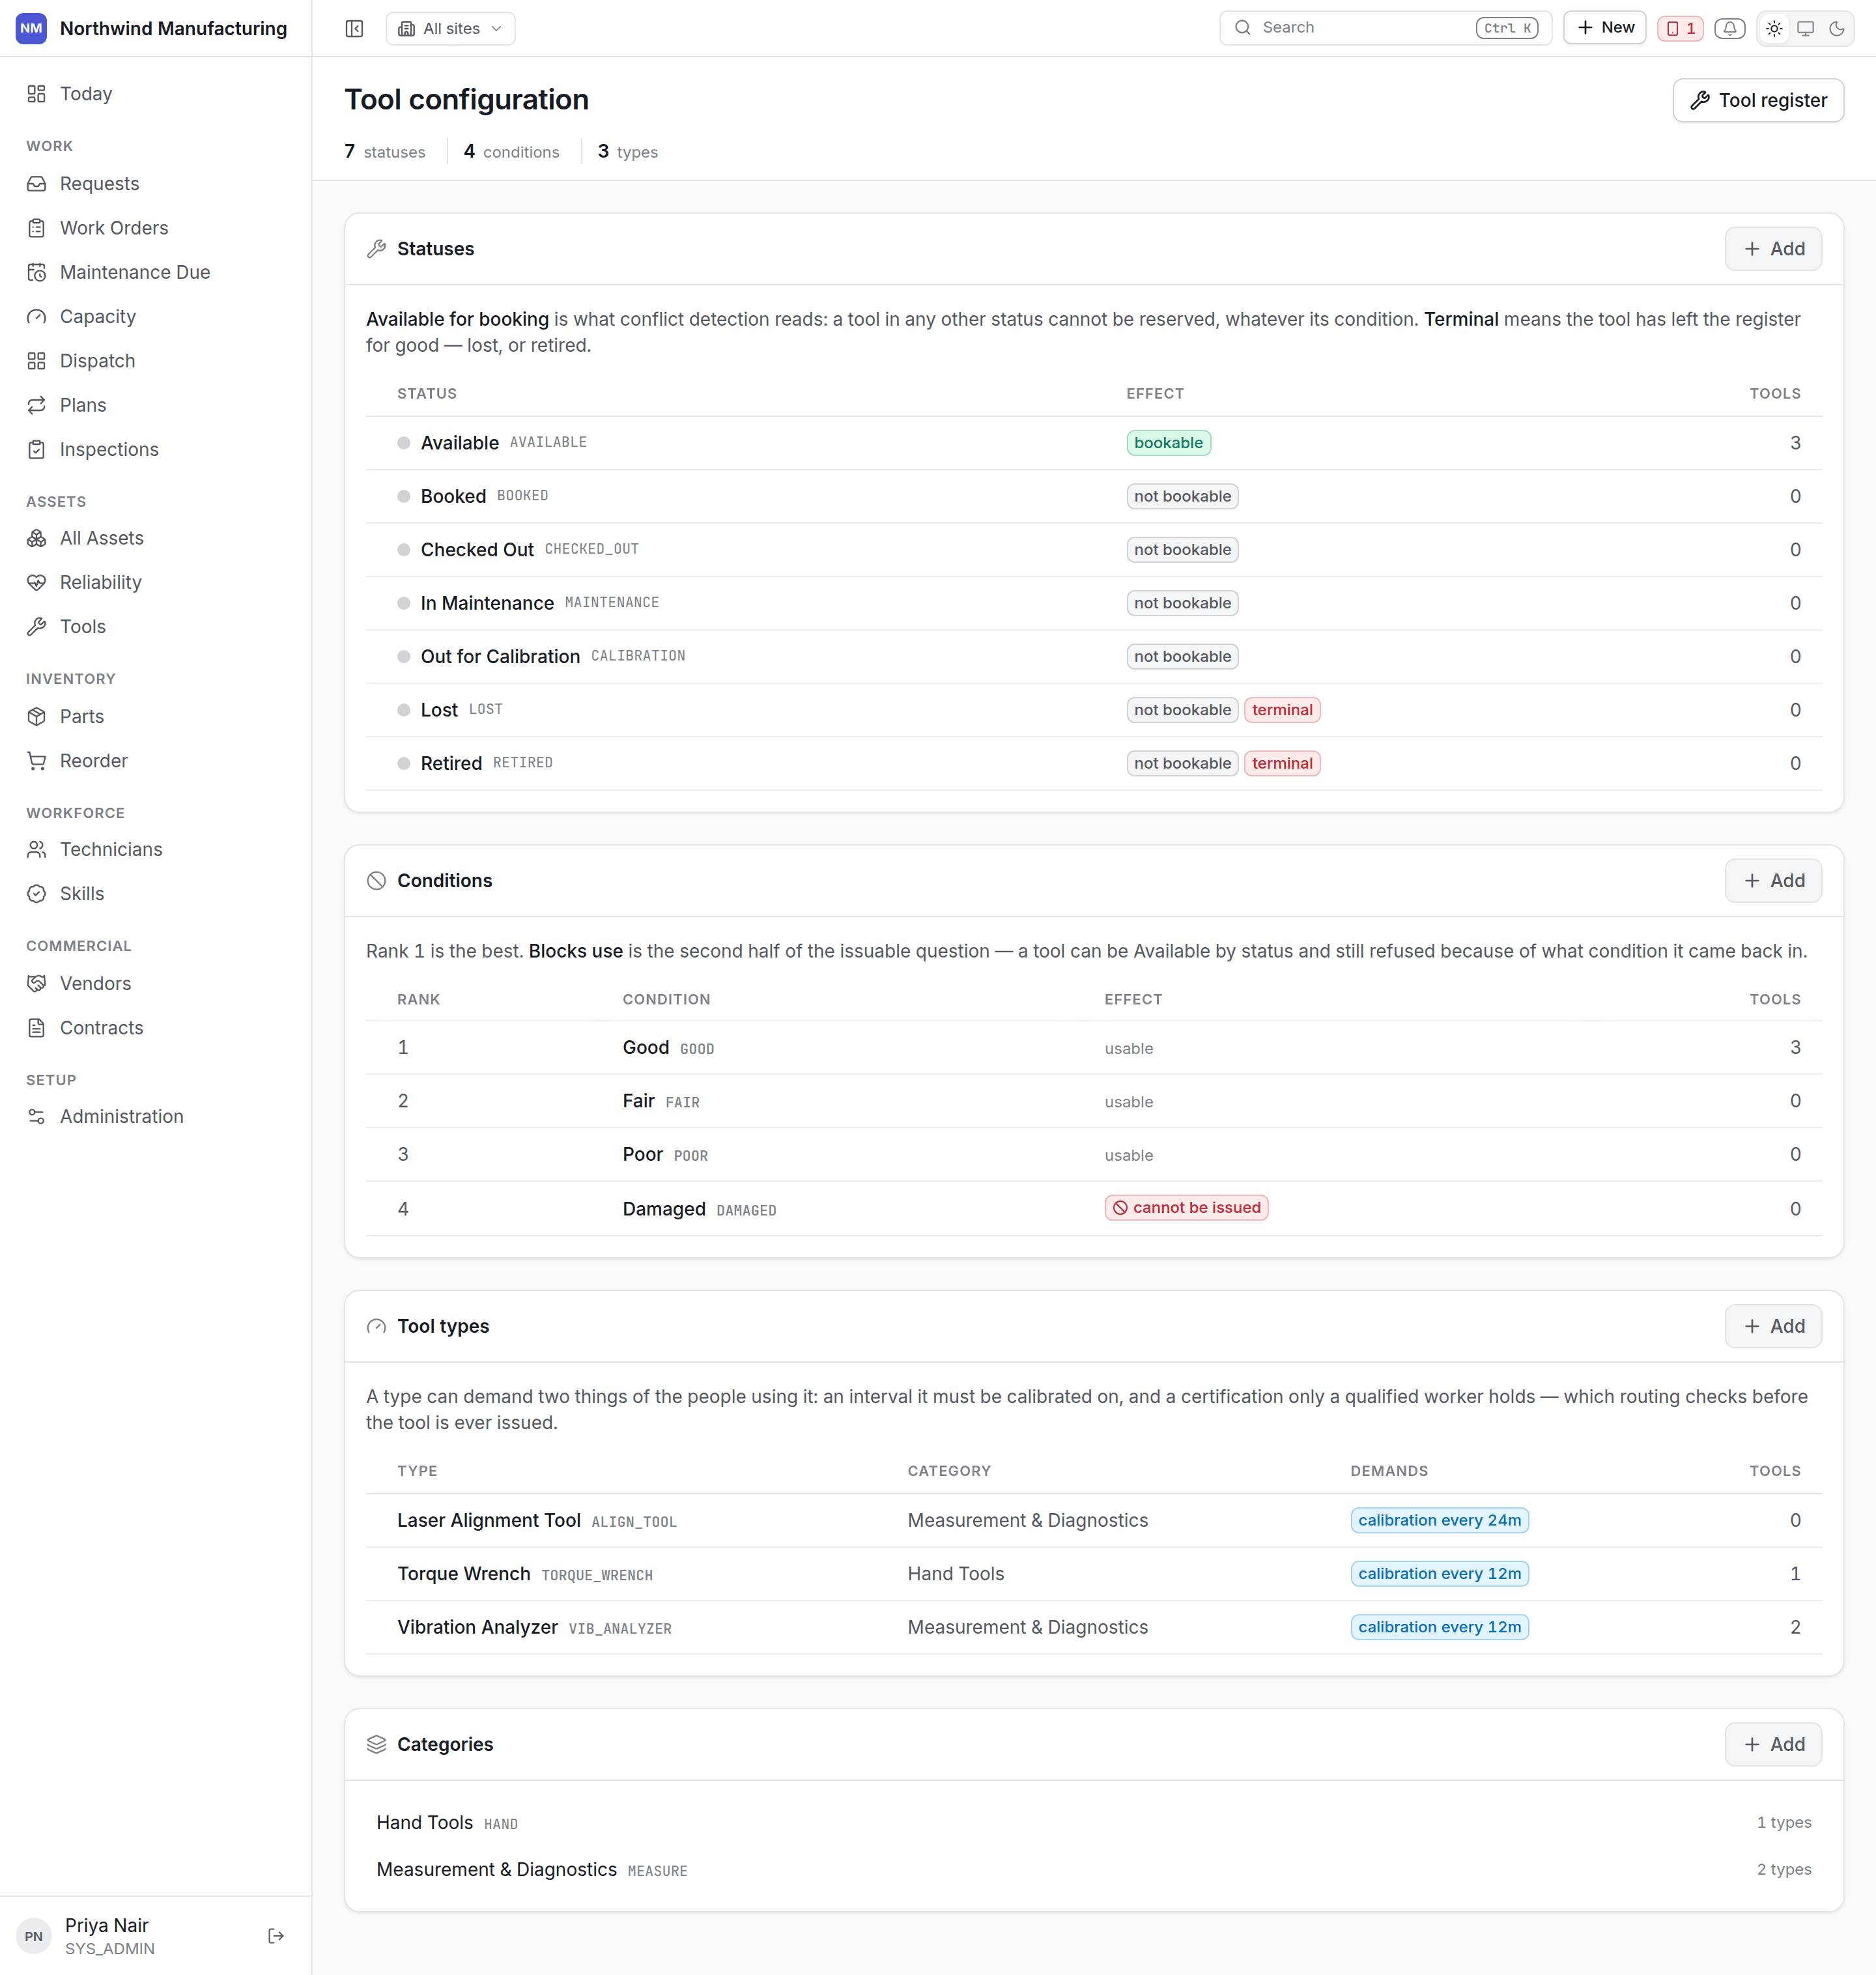Image resolution: width=1876 pixels, height=1975 pixels.
Task: Click the Contracts document icon
Action: 37,1028
